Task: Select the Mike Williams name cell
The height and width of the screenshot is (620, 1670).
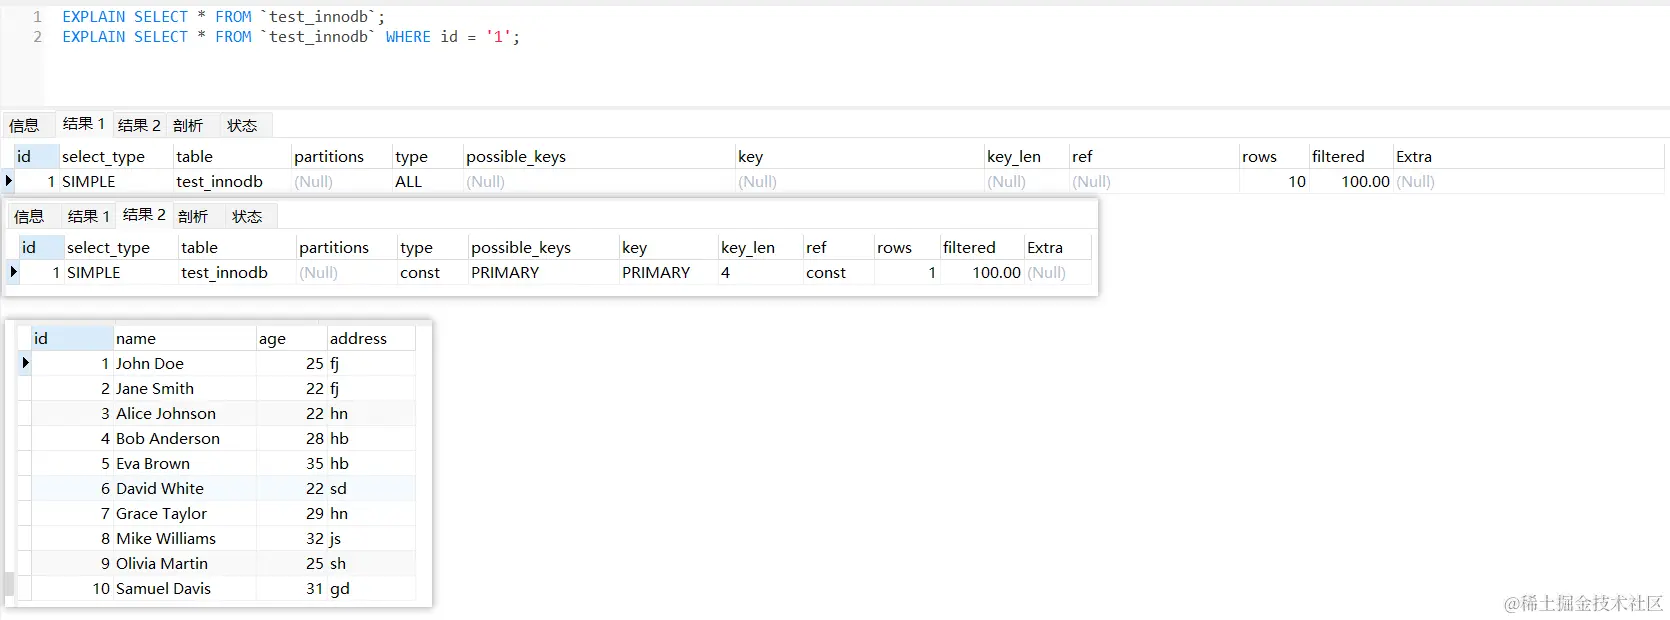Action: pyautogui.click(x=185, y=538)
